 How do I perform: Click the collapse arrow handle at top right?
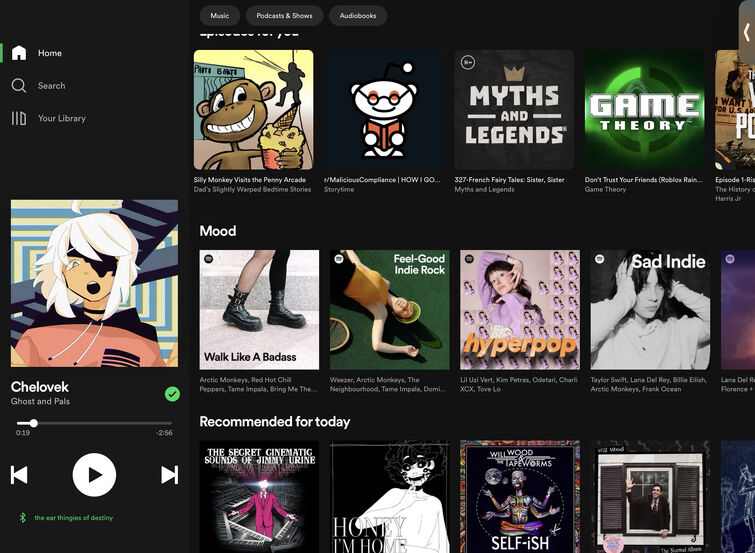point(747,32)
